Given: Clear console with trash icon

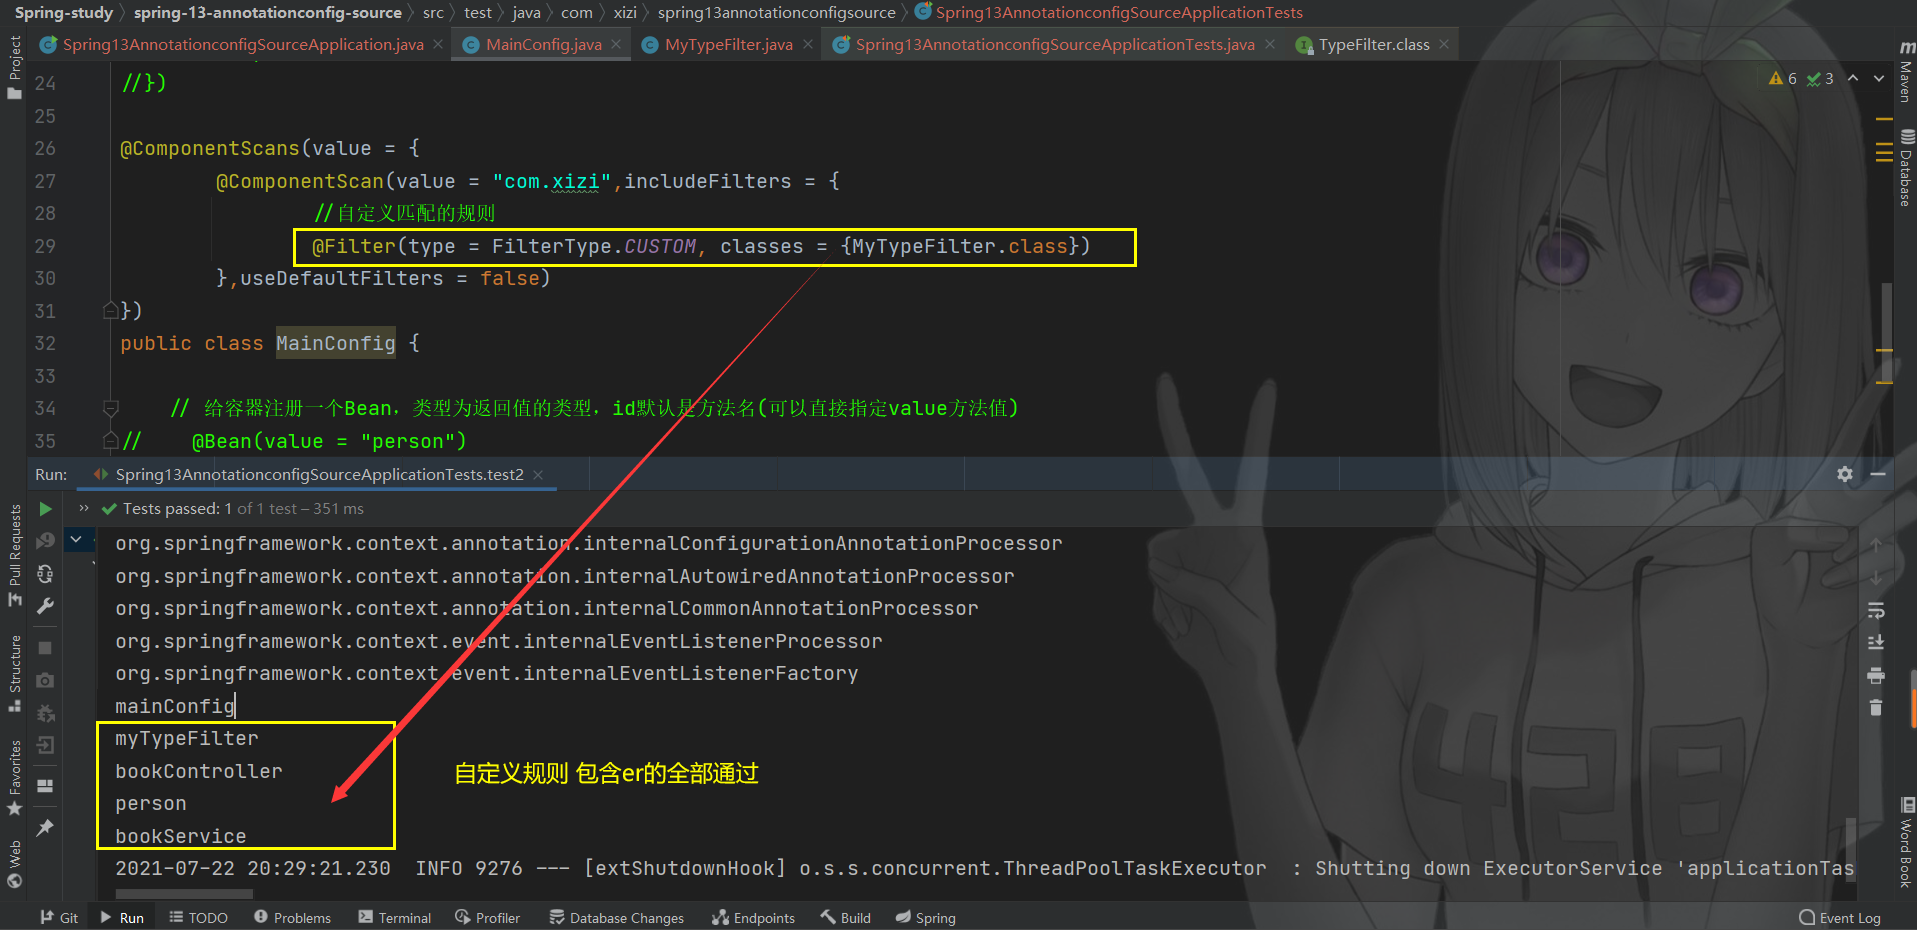Looking at the screenshot, I should coord(1876,707).
